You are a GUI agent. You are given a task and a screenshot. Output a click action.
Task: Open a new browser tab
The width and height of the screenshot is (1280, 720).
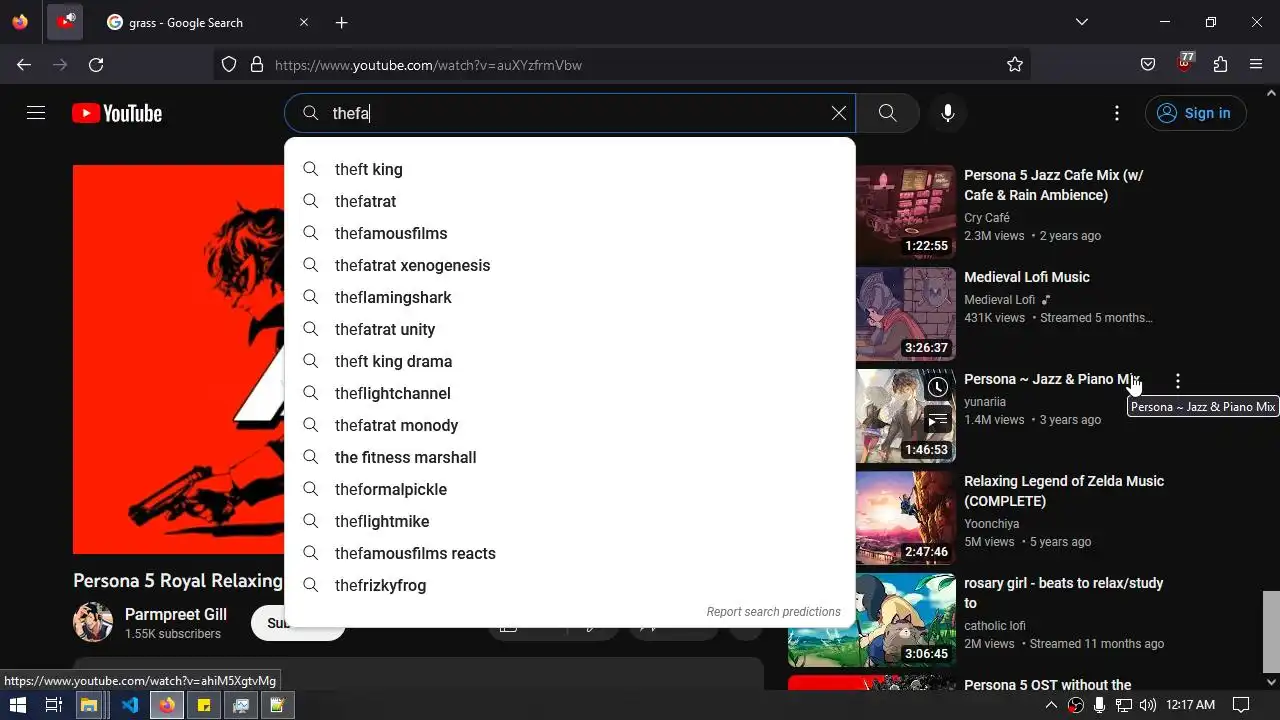342,22
